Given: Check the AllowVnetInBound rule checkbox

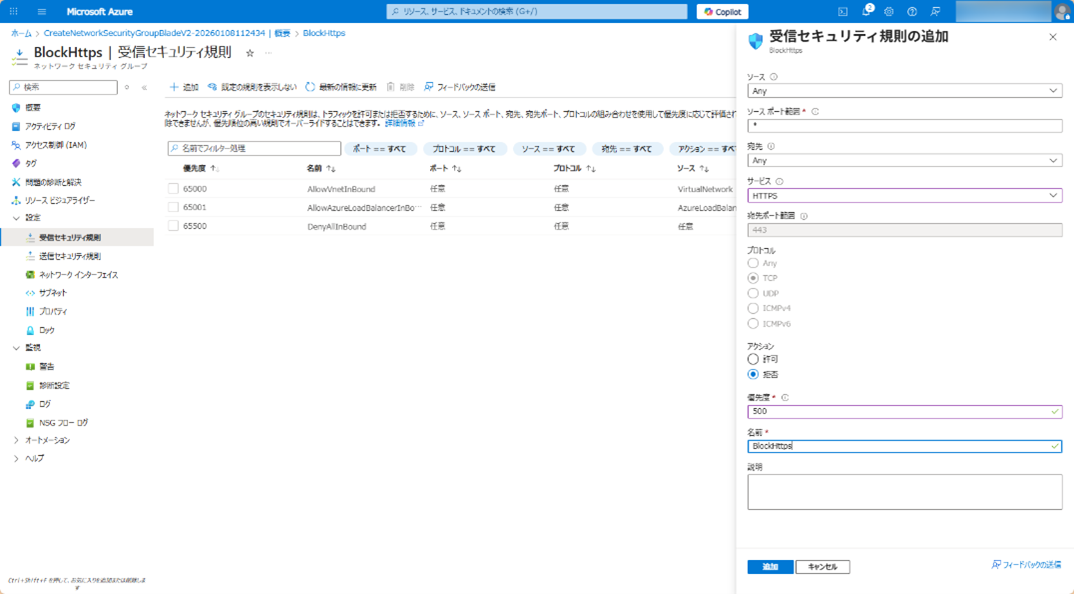Looking at the screenshot, I should point(173,189).
